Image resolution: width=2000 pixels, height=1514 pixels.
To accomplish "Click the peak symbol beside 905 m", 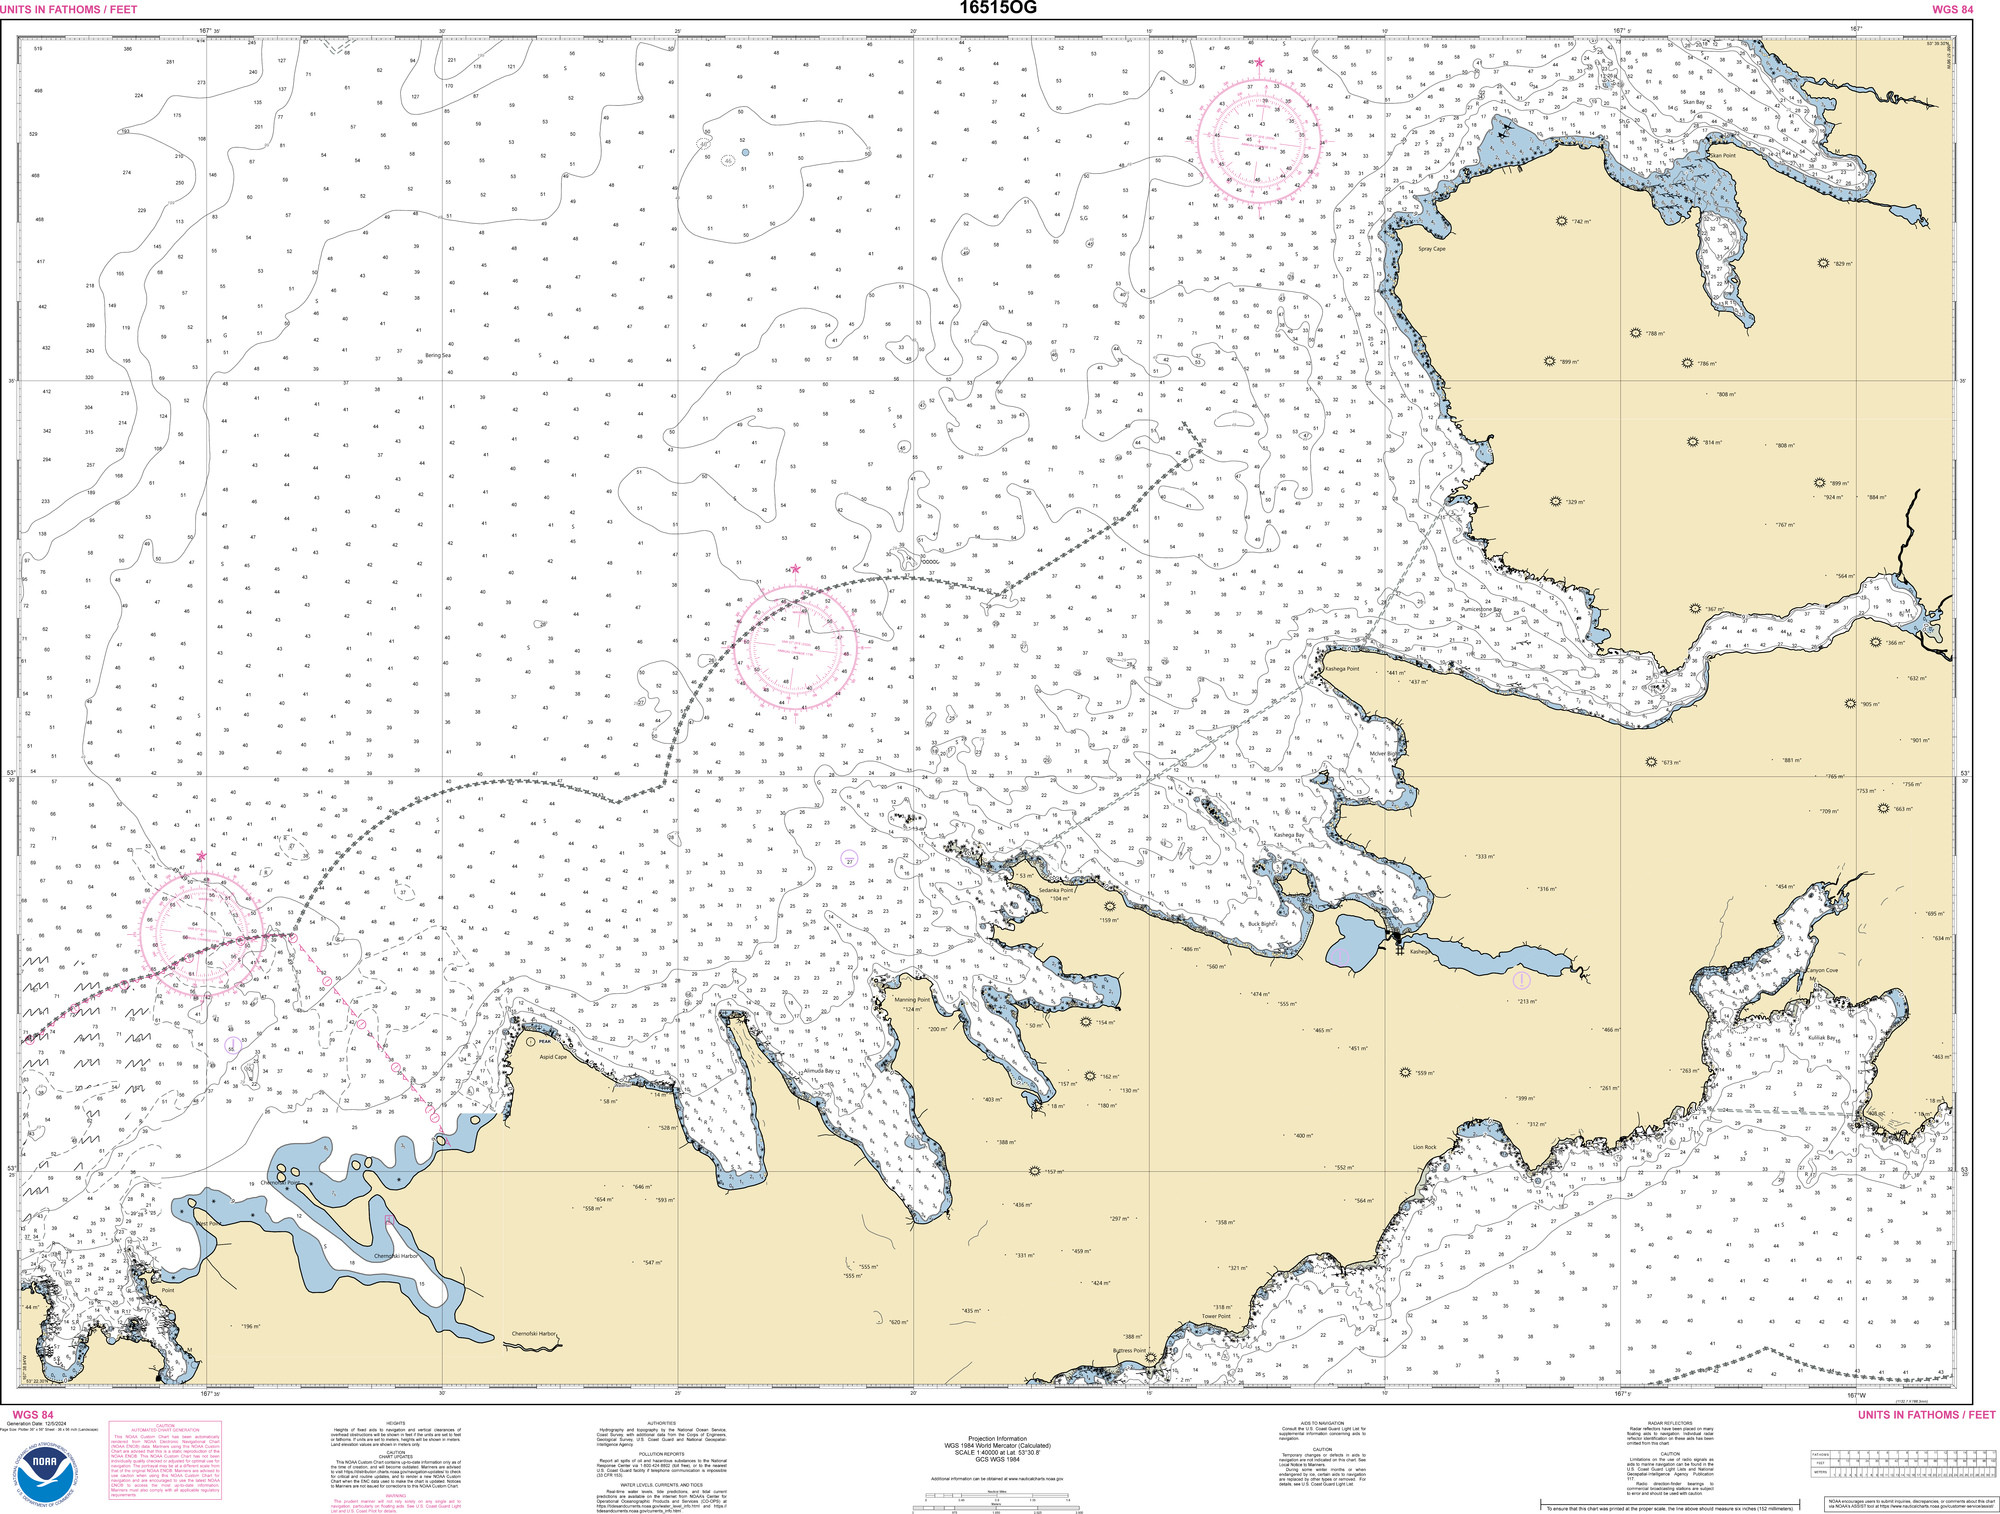I will pos(1850,703).
